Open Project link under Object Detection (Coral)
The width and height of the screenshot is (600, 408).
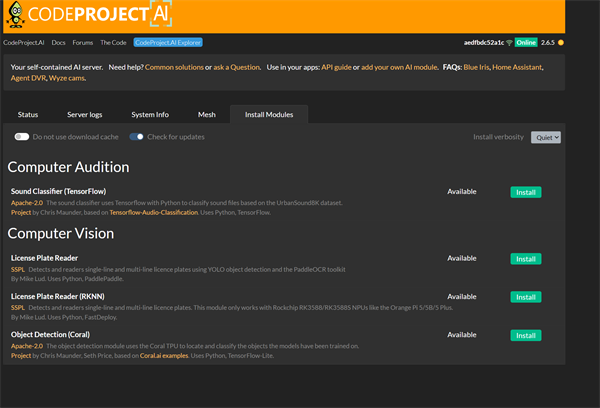(x=21, y=356)
